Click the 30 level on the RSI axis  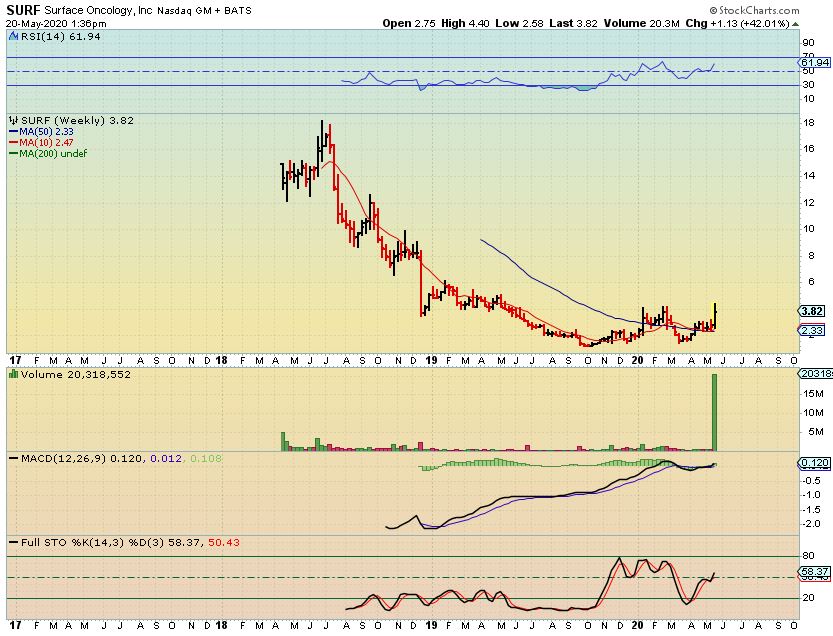(809, 84)
